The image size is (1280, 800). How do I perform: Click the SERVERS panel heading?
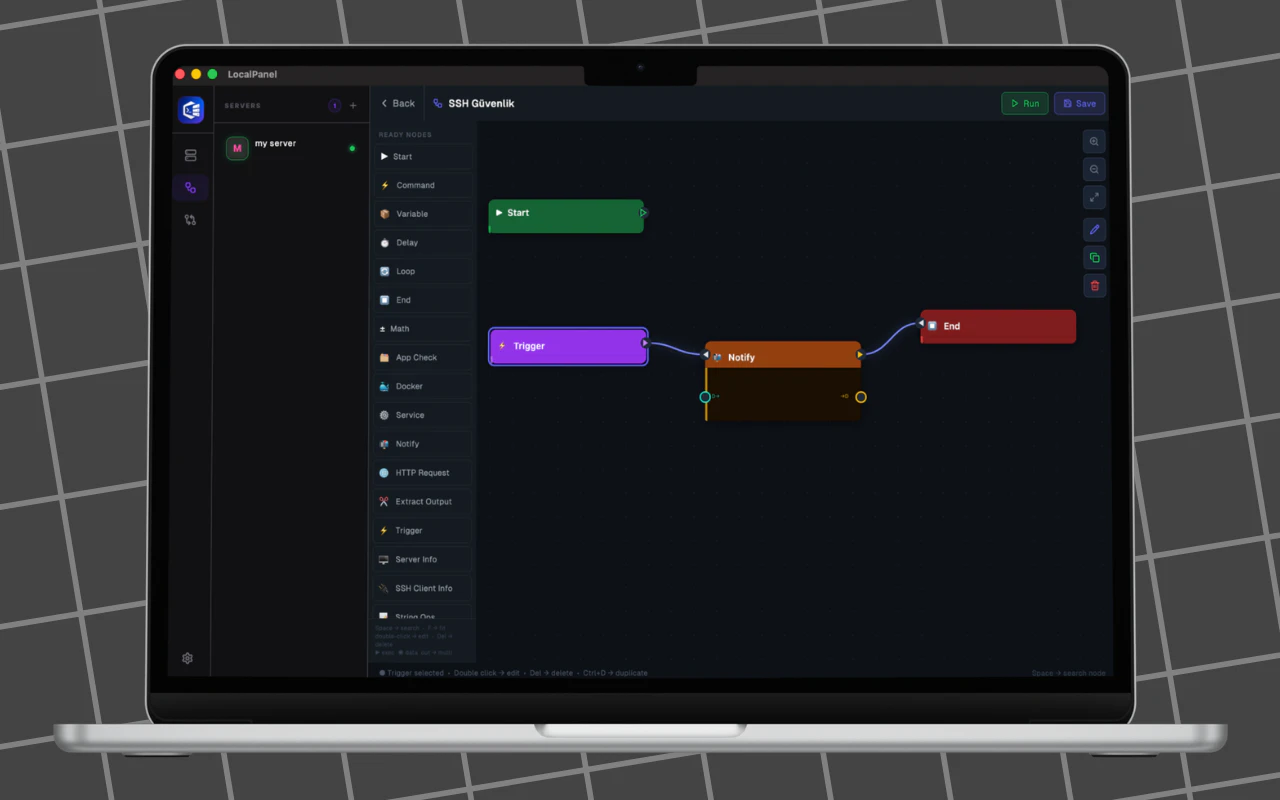point(242,106)
